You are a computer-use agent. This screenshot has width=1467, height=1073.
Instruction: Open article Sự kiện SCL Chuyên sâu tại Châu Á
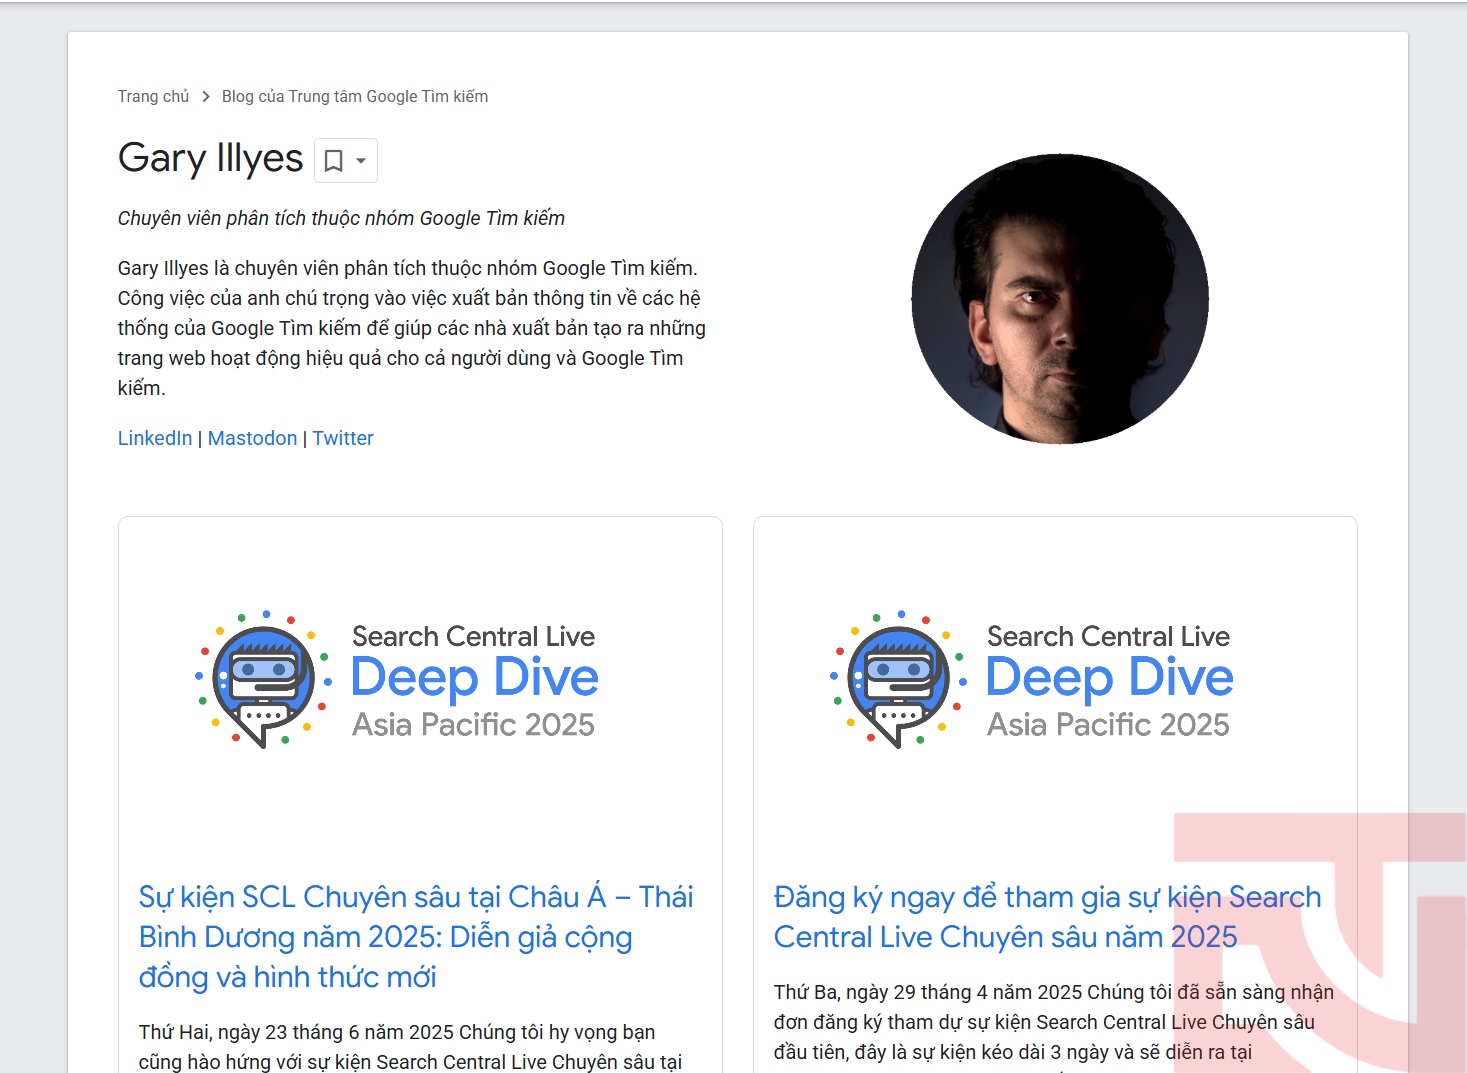(416, 937)
